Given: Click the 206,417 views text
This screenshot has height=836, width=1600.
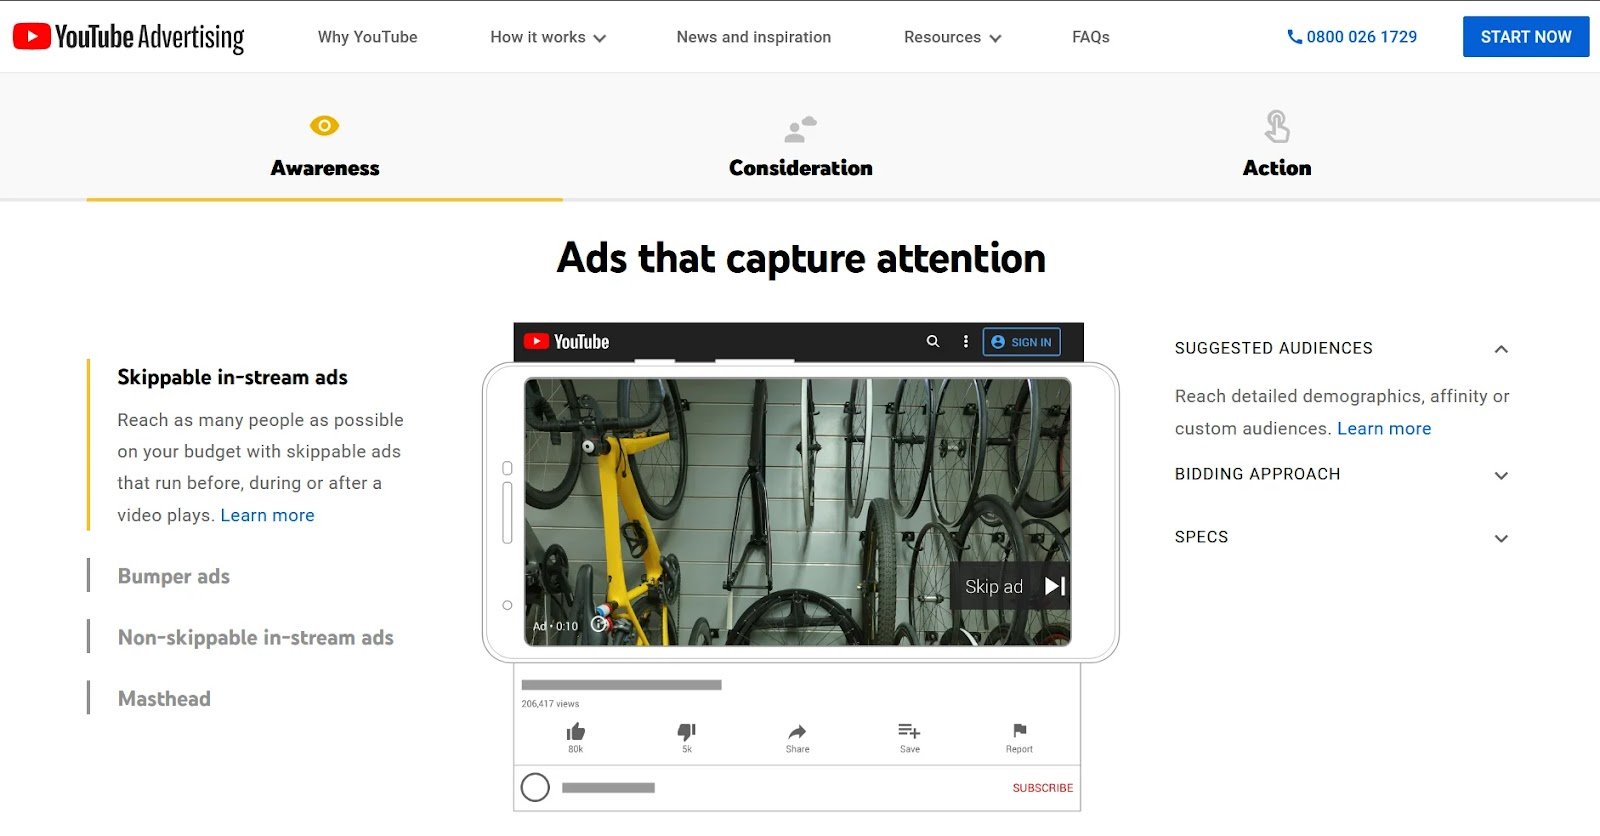Looking at the screenshot, I should tap(550, 704).
